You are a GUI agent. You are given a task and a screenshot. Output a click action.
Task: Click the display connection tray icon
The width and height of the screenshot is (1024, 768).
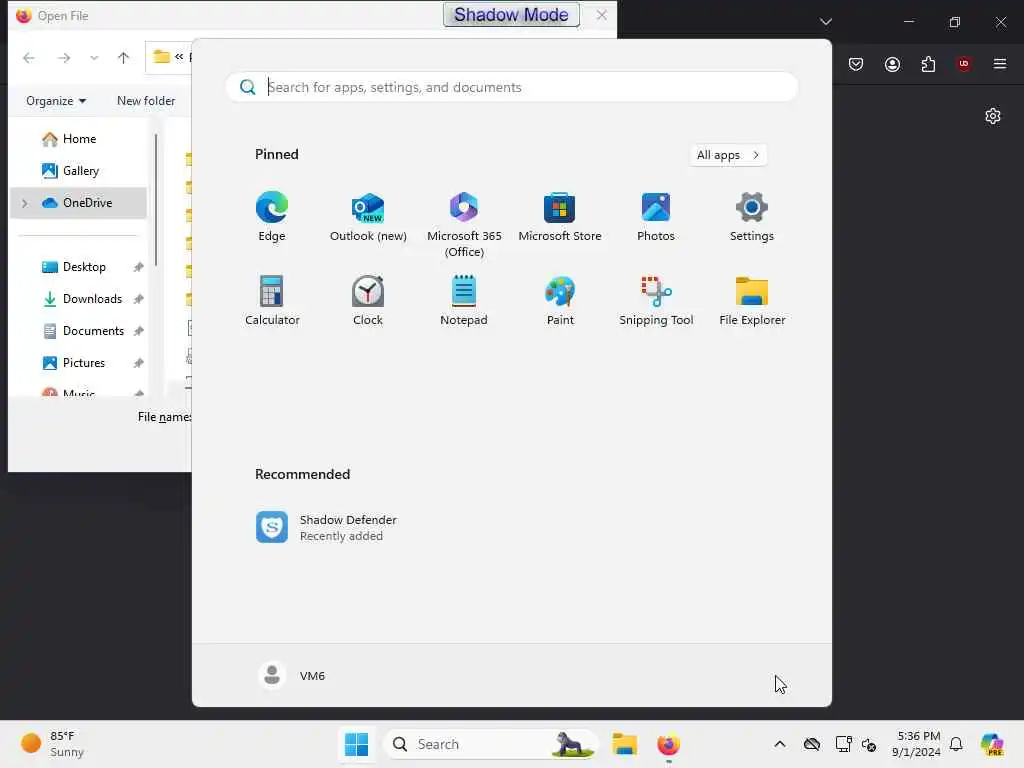pyautogui.click(x=843, y=744)
